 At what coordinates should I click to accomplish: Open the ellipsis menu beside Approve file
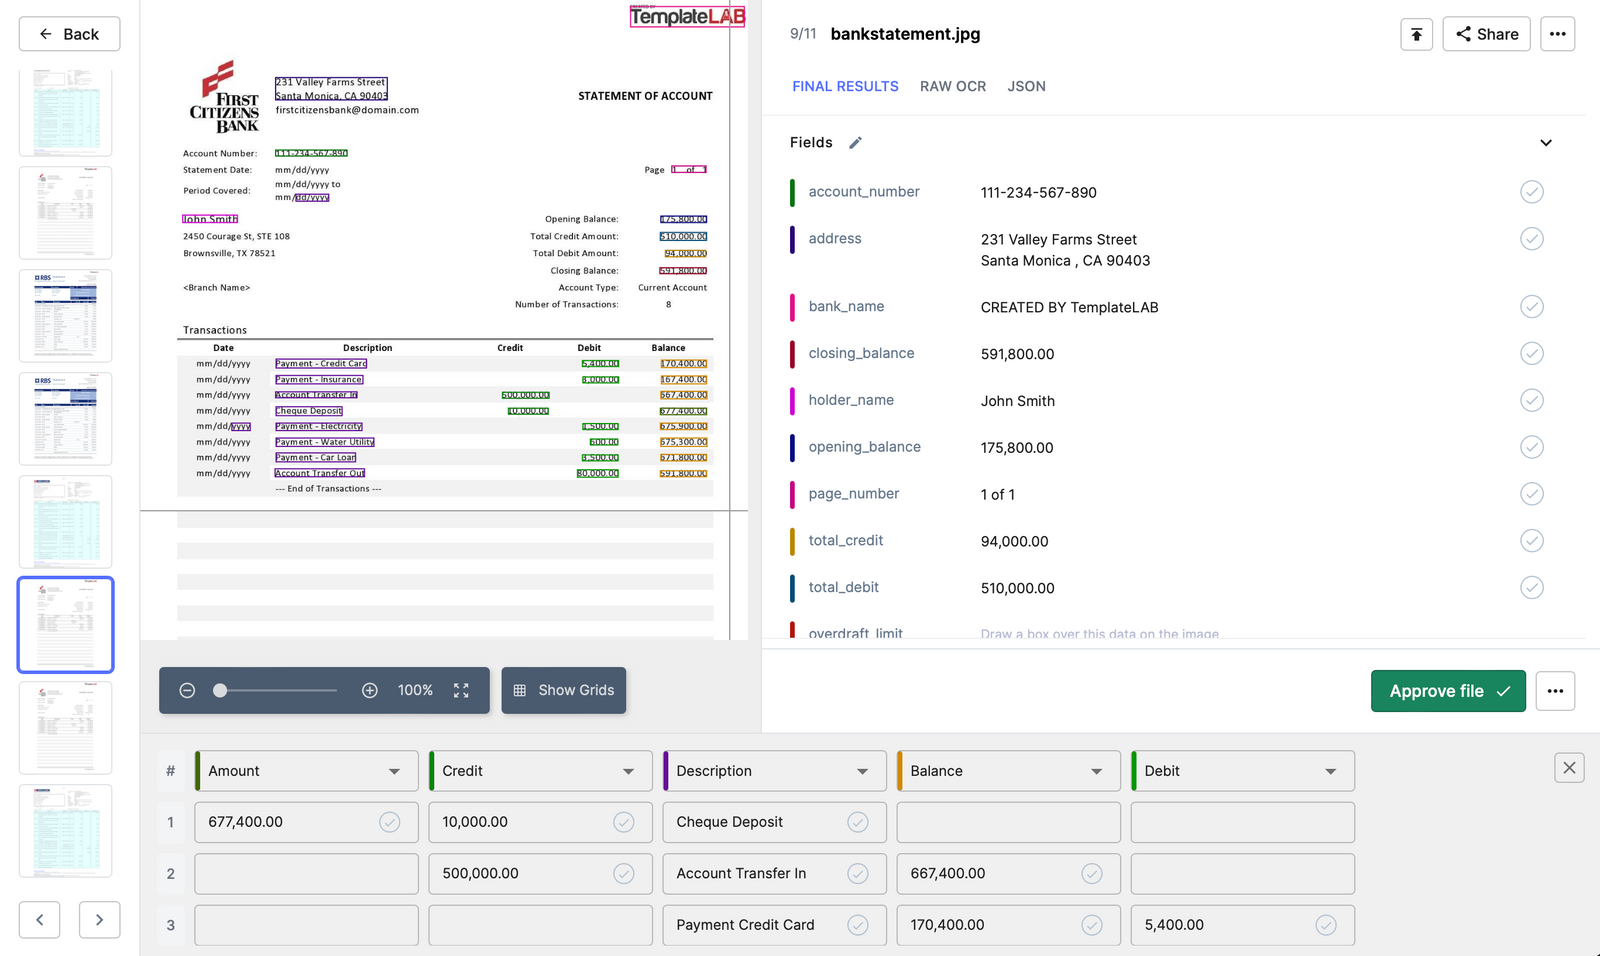click(1555, 690)
